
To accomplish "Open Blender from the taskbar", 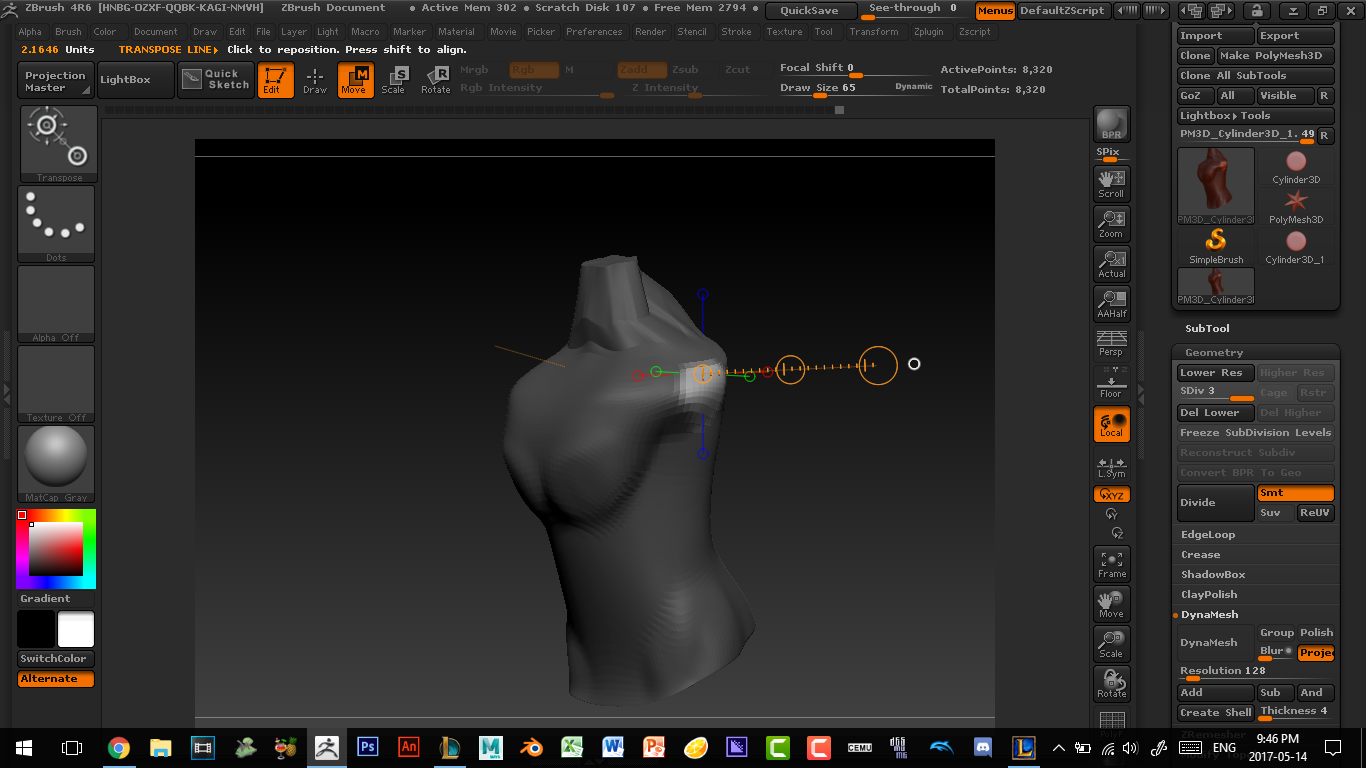I will 531,747.
